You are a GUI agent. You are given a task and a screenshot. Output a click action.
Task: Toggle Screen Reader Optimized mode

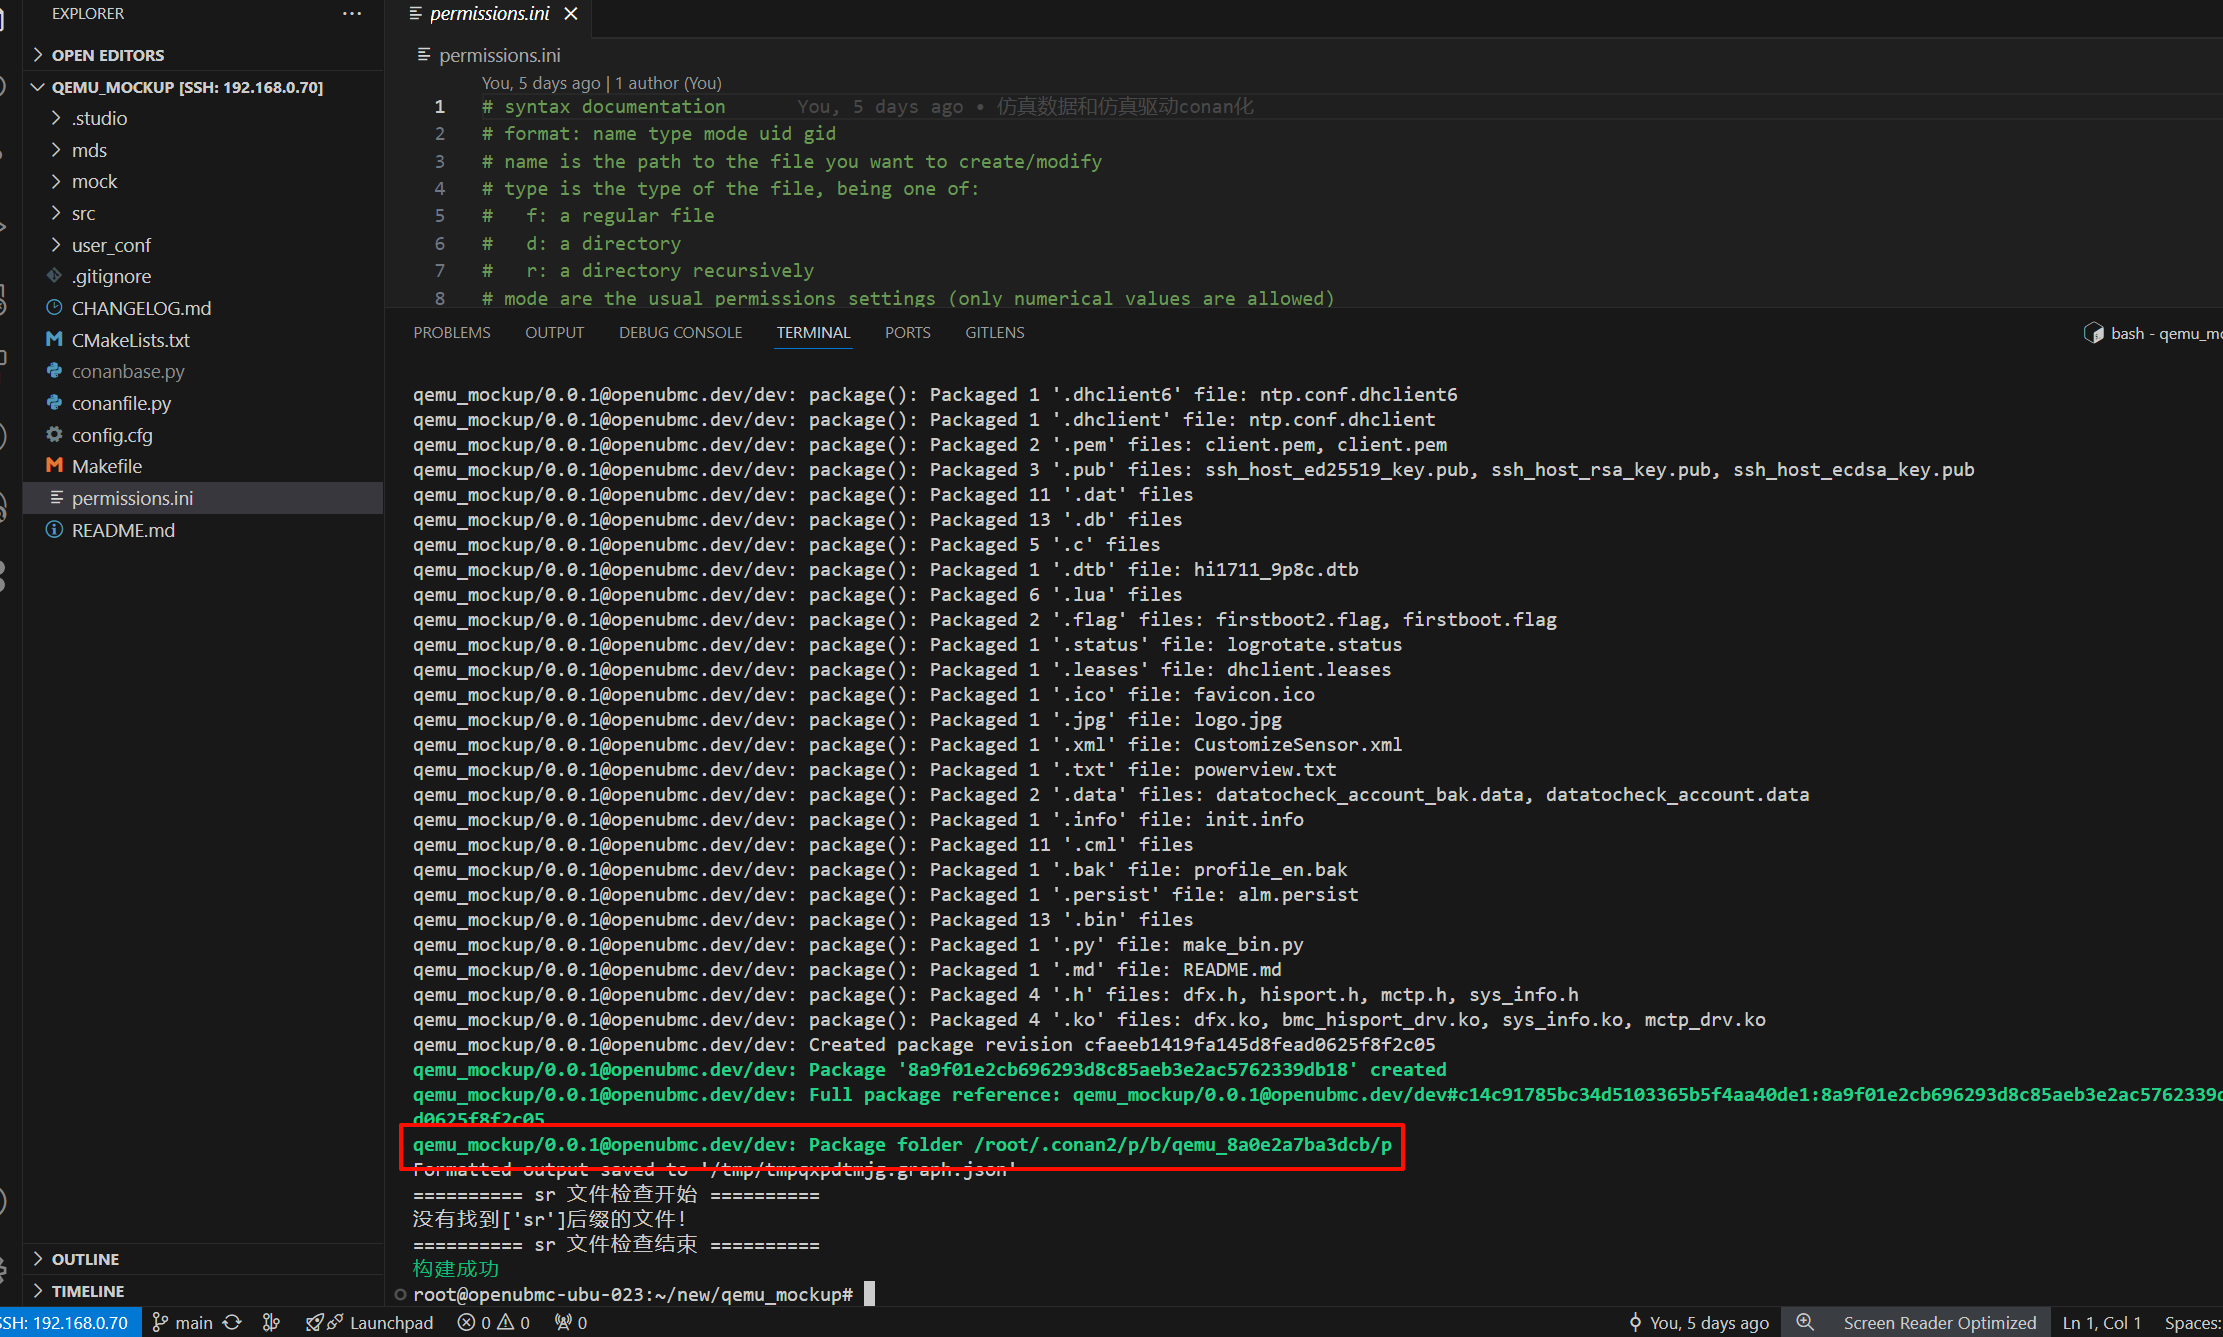[x=1939, y=1322]
